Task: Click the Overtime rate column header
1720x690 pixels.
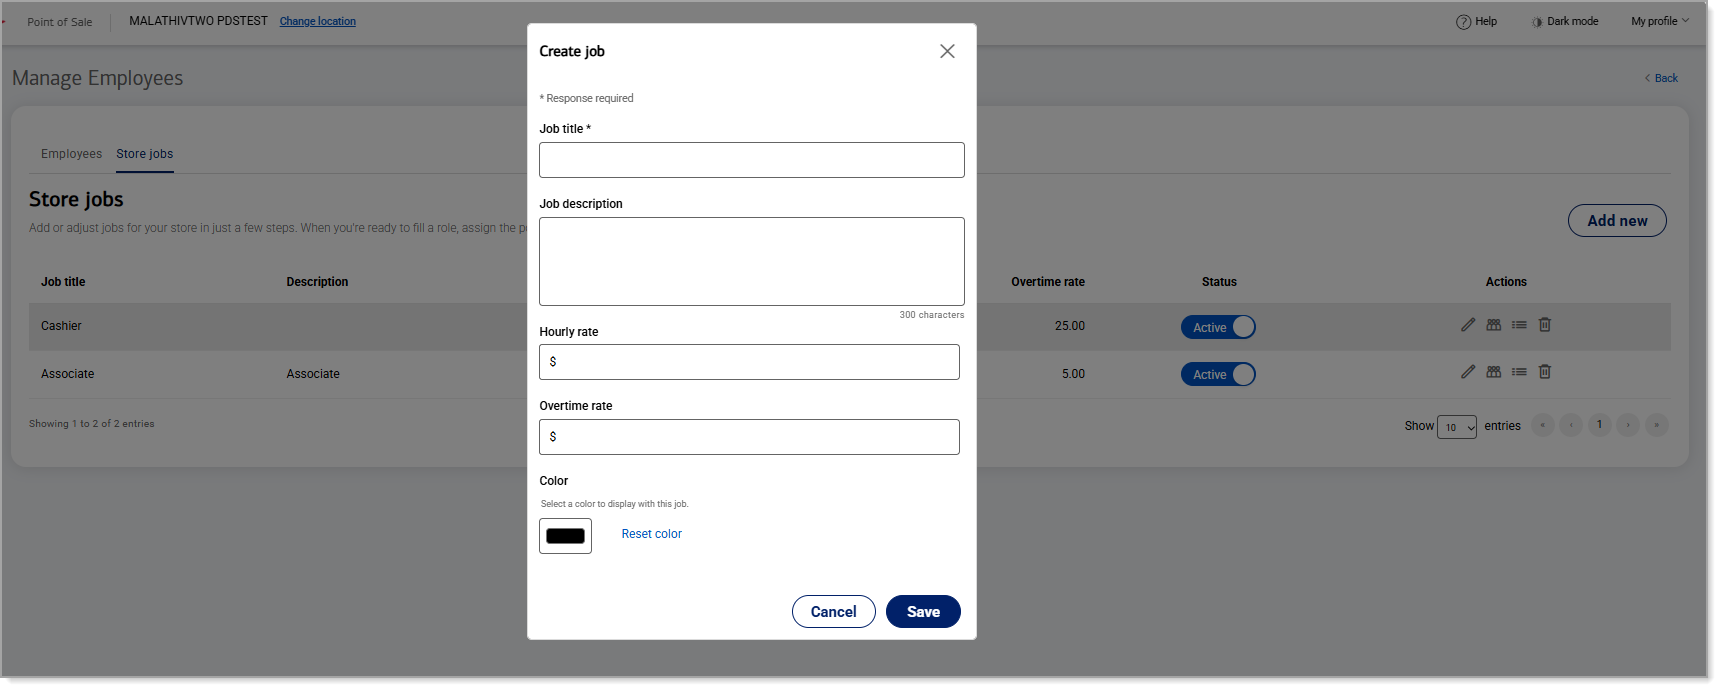Action: click(x=1048, y=282)
